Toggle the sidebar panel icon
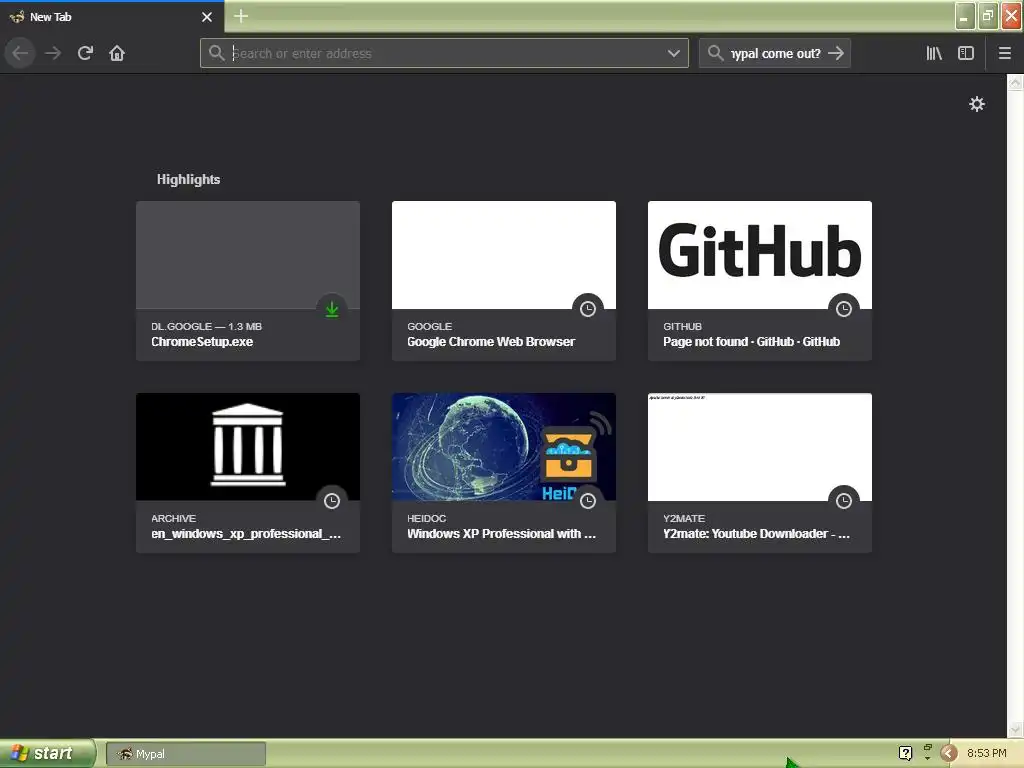The width and height of the screenshot is (1024, 768). click(966, 54)
